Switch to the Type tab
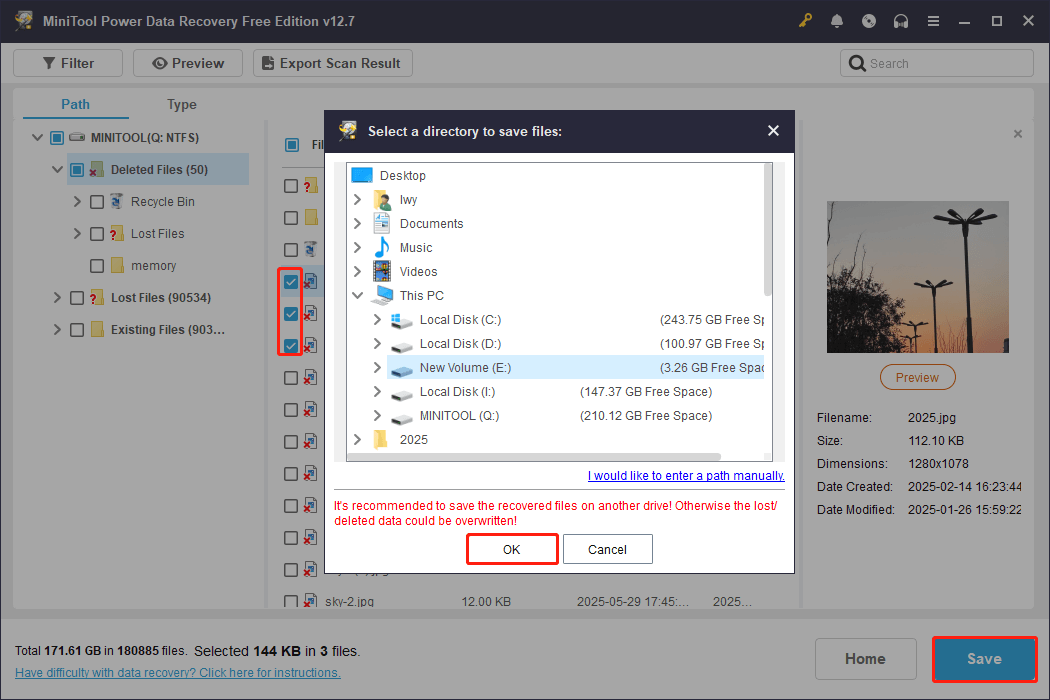 181,104
